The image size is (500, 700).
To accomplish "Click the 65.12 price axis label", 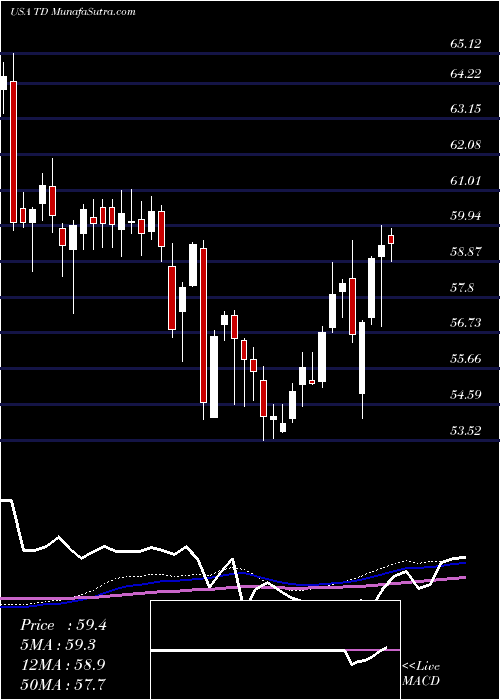I will [465, 44].
